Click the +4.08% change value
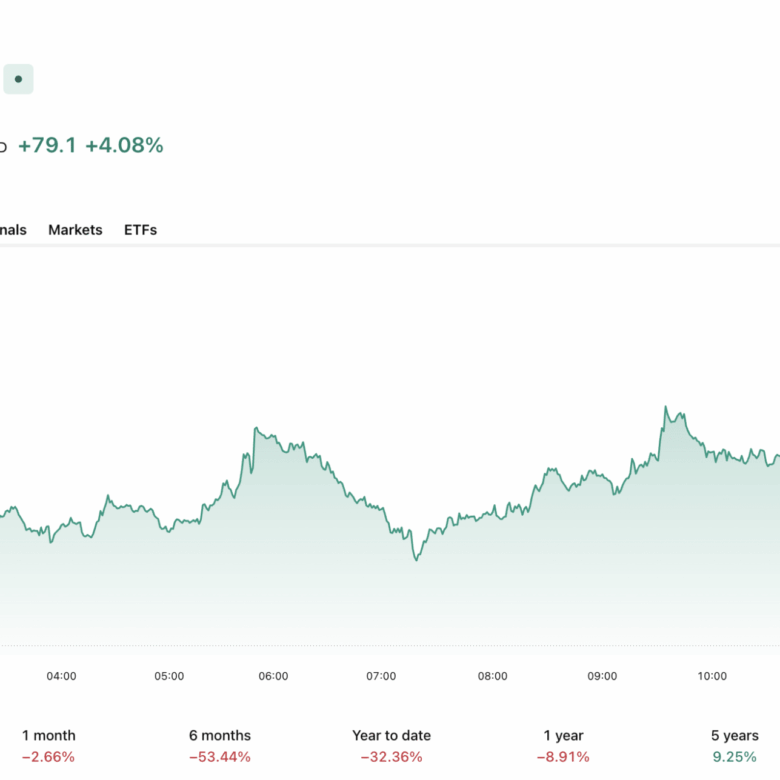 pos(124,146)
